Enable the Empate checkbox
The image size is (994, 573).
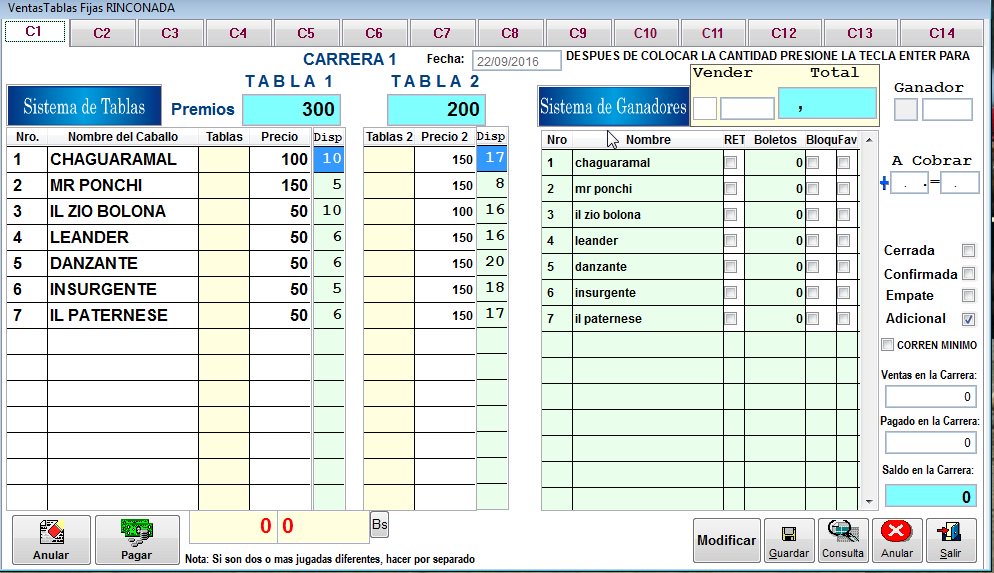tap(968, 295)
